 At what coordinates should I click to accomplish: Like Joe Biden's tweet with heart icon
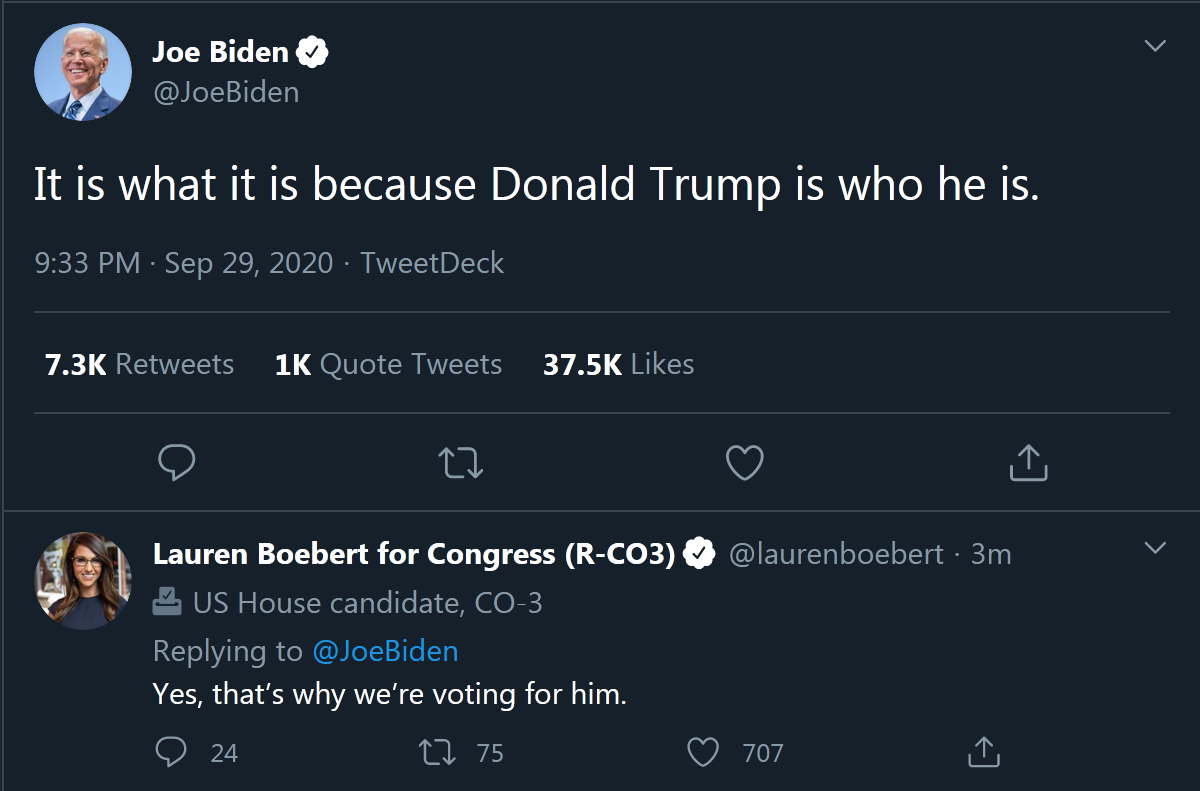coord(744,462)
